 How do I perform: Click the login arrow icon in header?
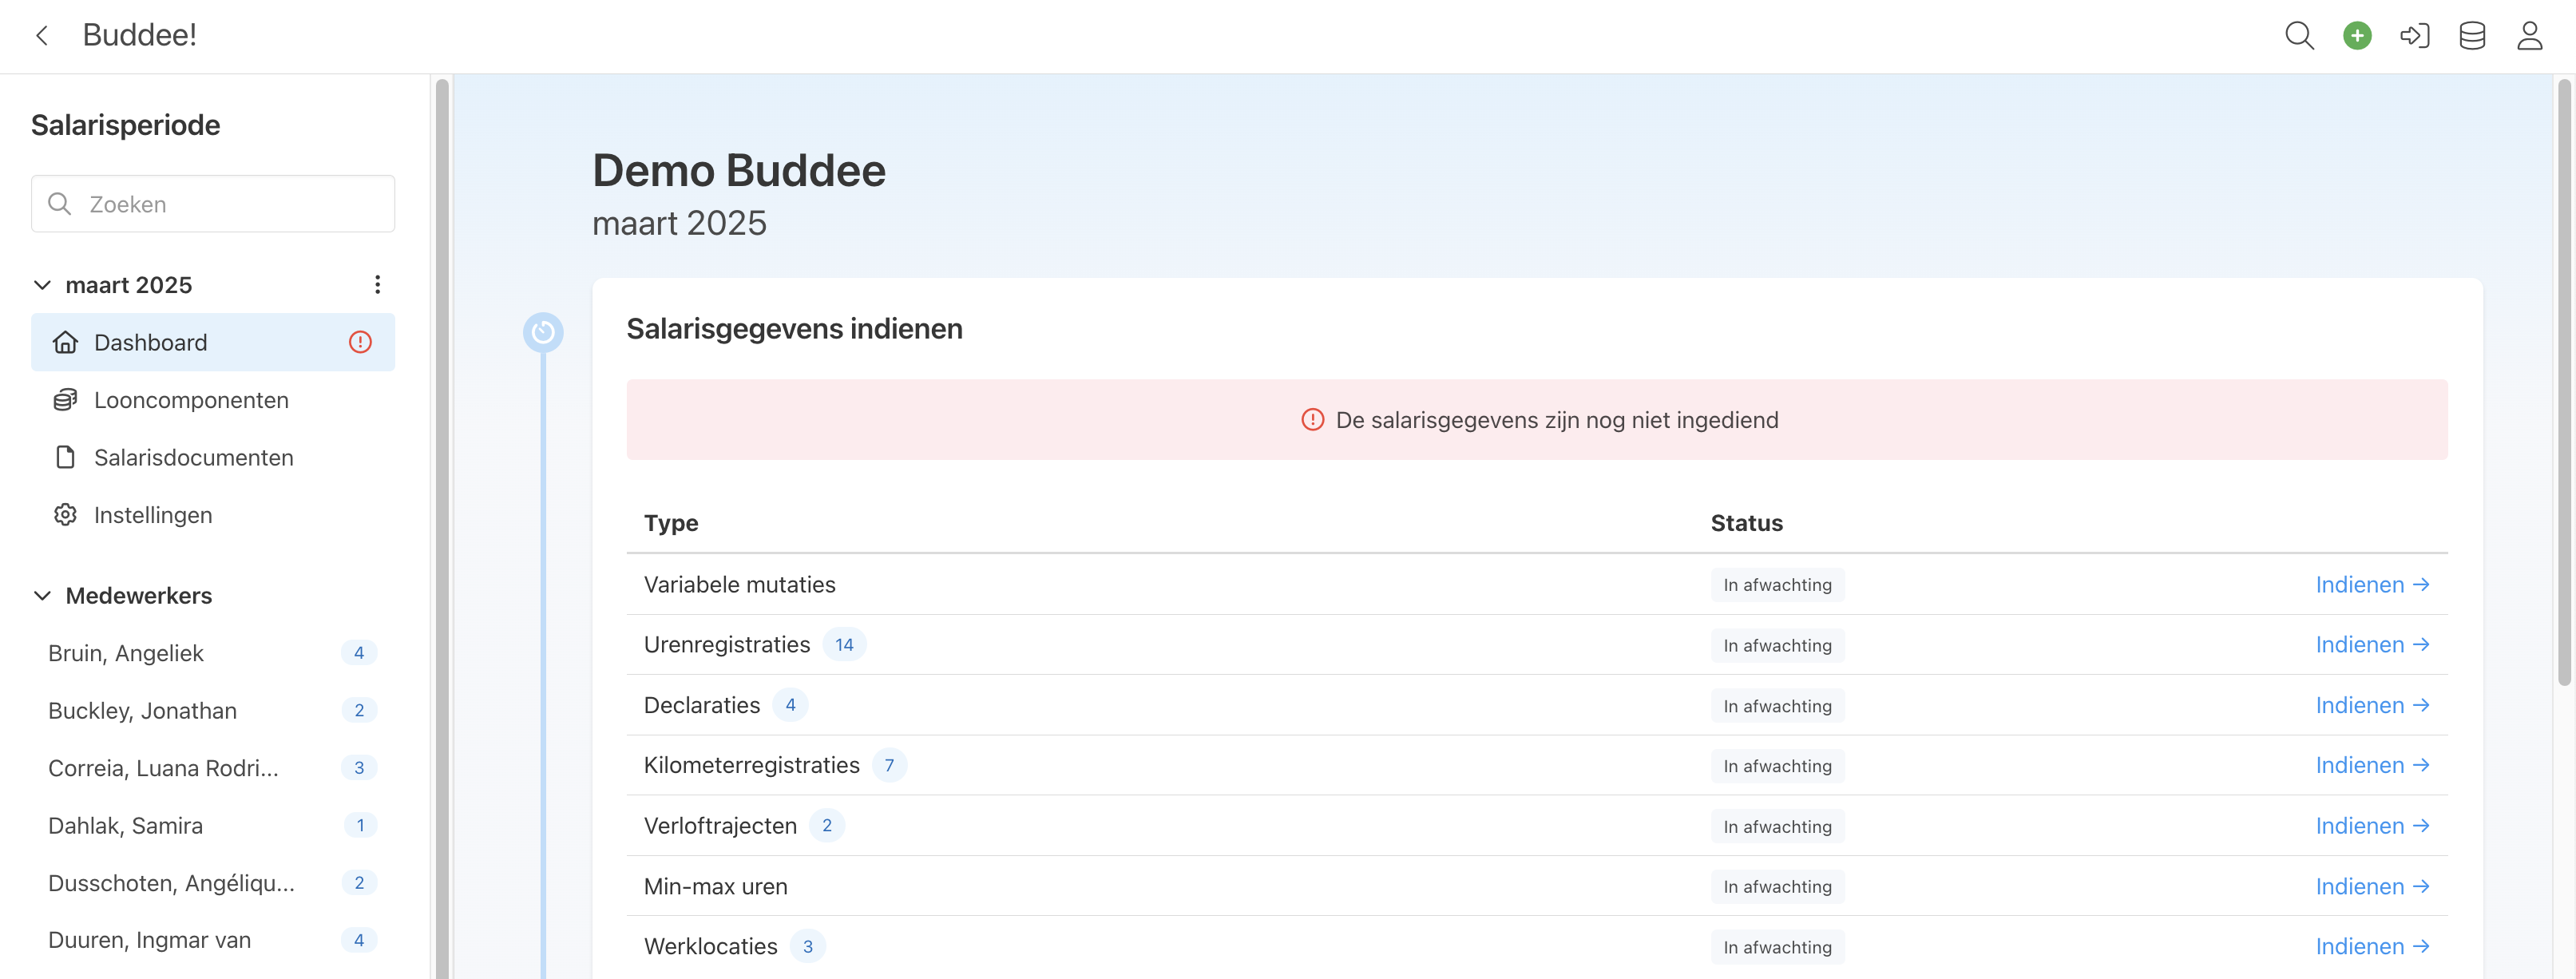(2414, 36)
